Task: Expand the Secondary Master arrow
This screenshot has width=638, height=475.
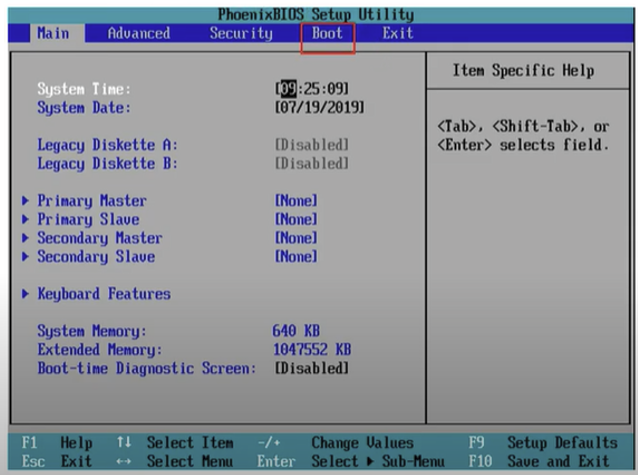Action: point(25,238)
